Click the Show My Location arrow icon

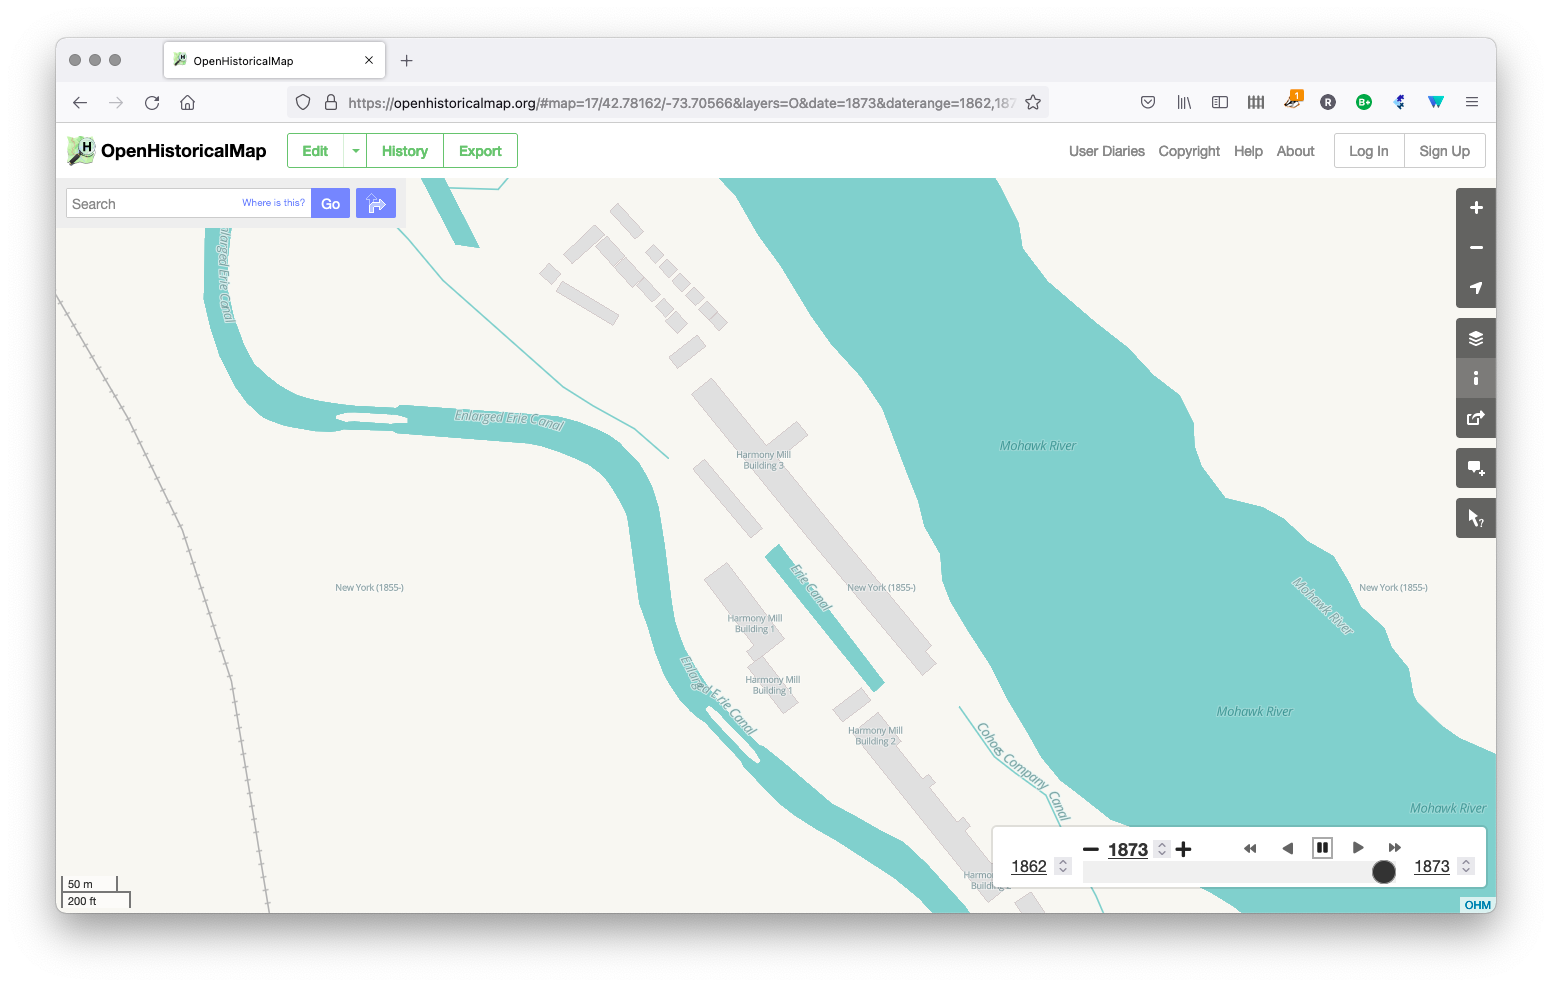[1475, 288]
